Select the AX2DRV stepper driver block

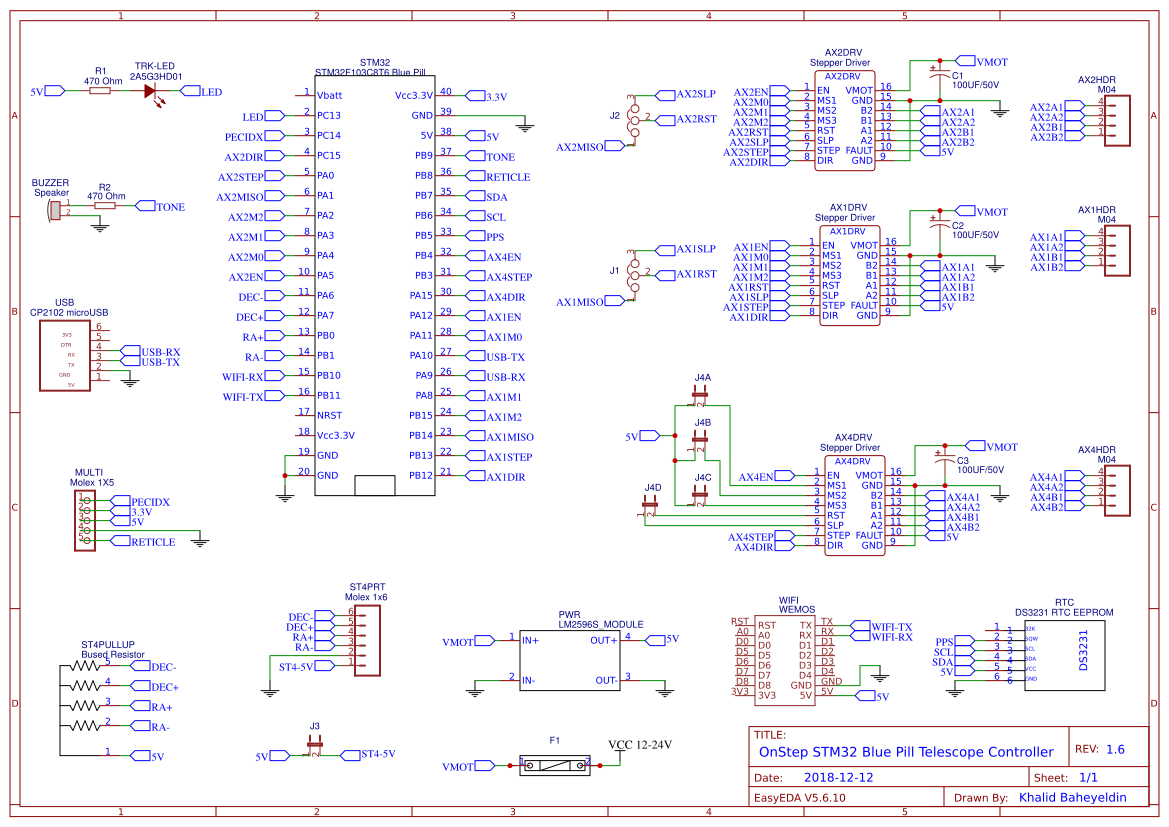(x=844, y=120)
